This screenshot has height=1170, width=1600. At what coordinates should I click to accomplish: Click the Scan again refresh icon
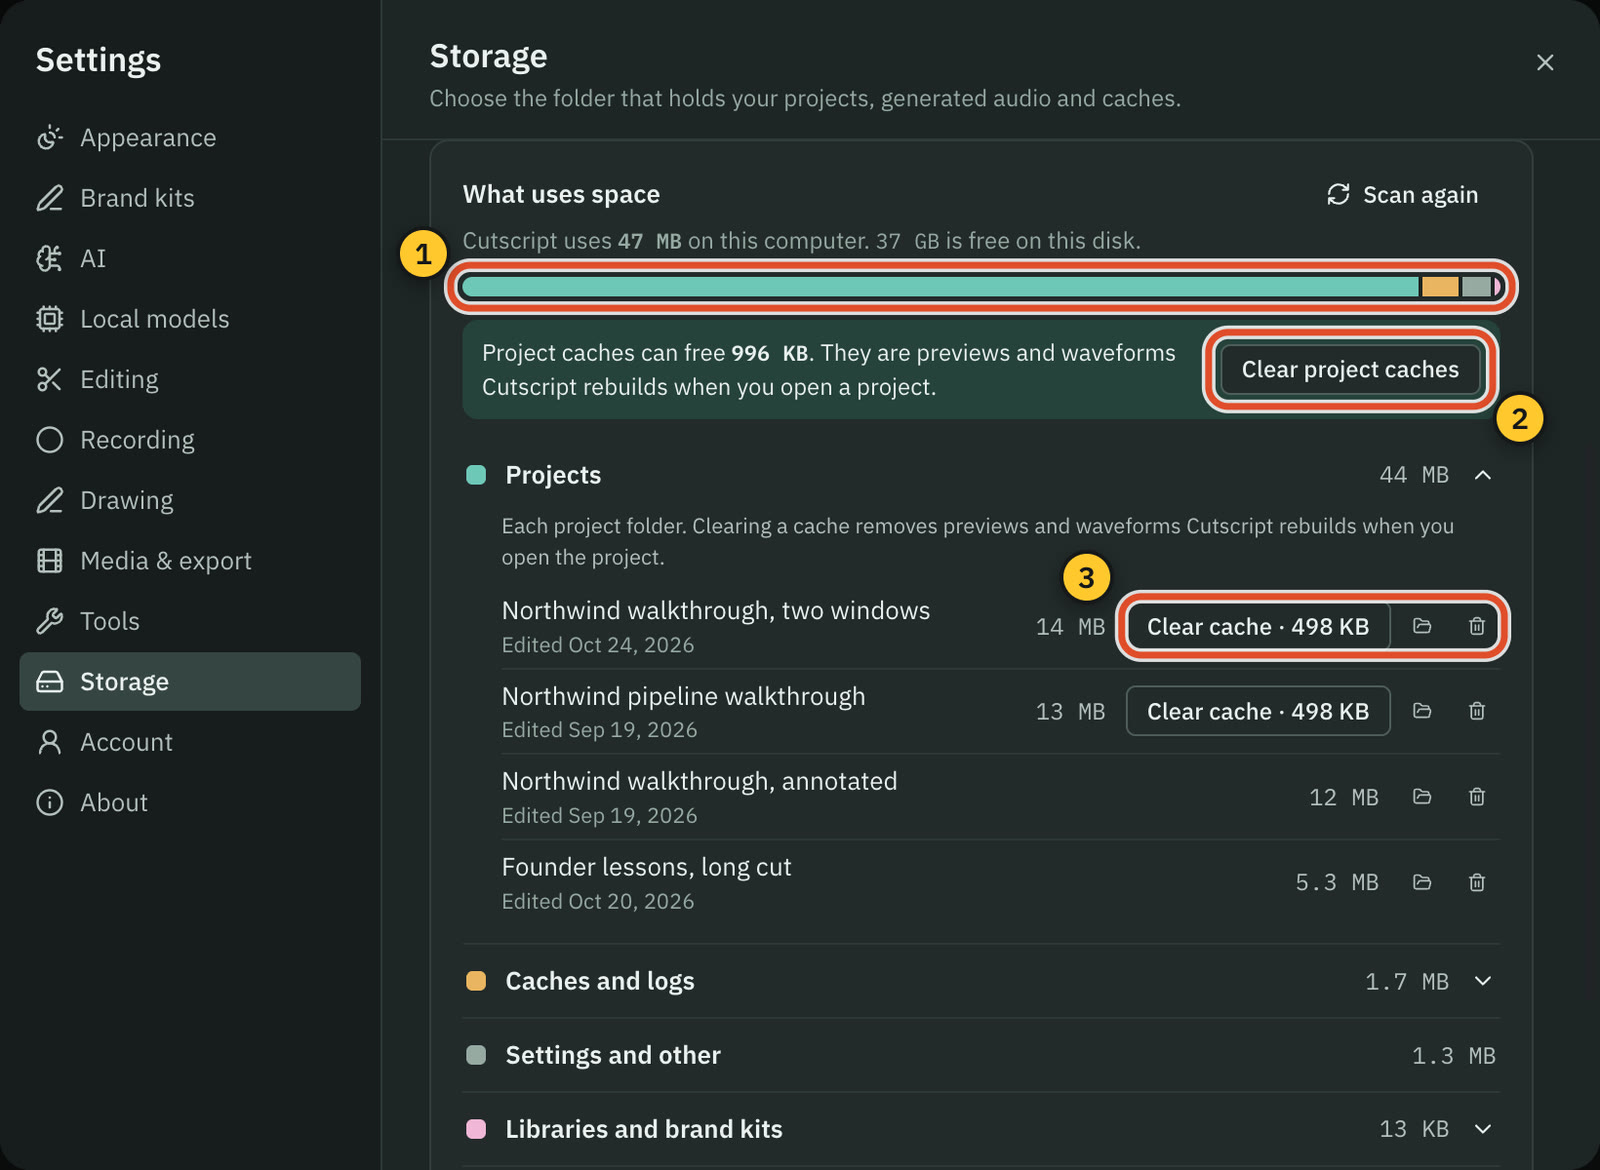point(1338,195)
